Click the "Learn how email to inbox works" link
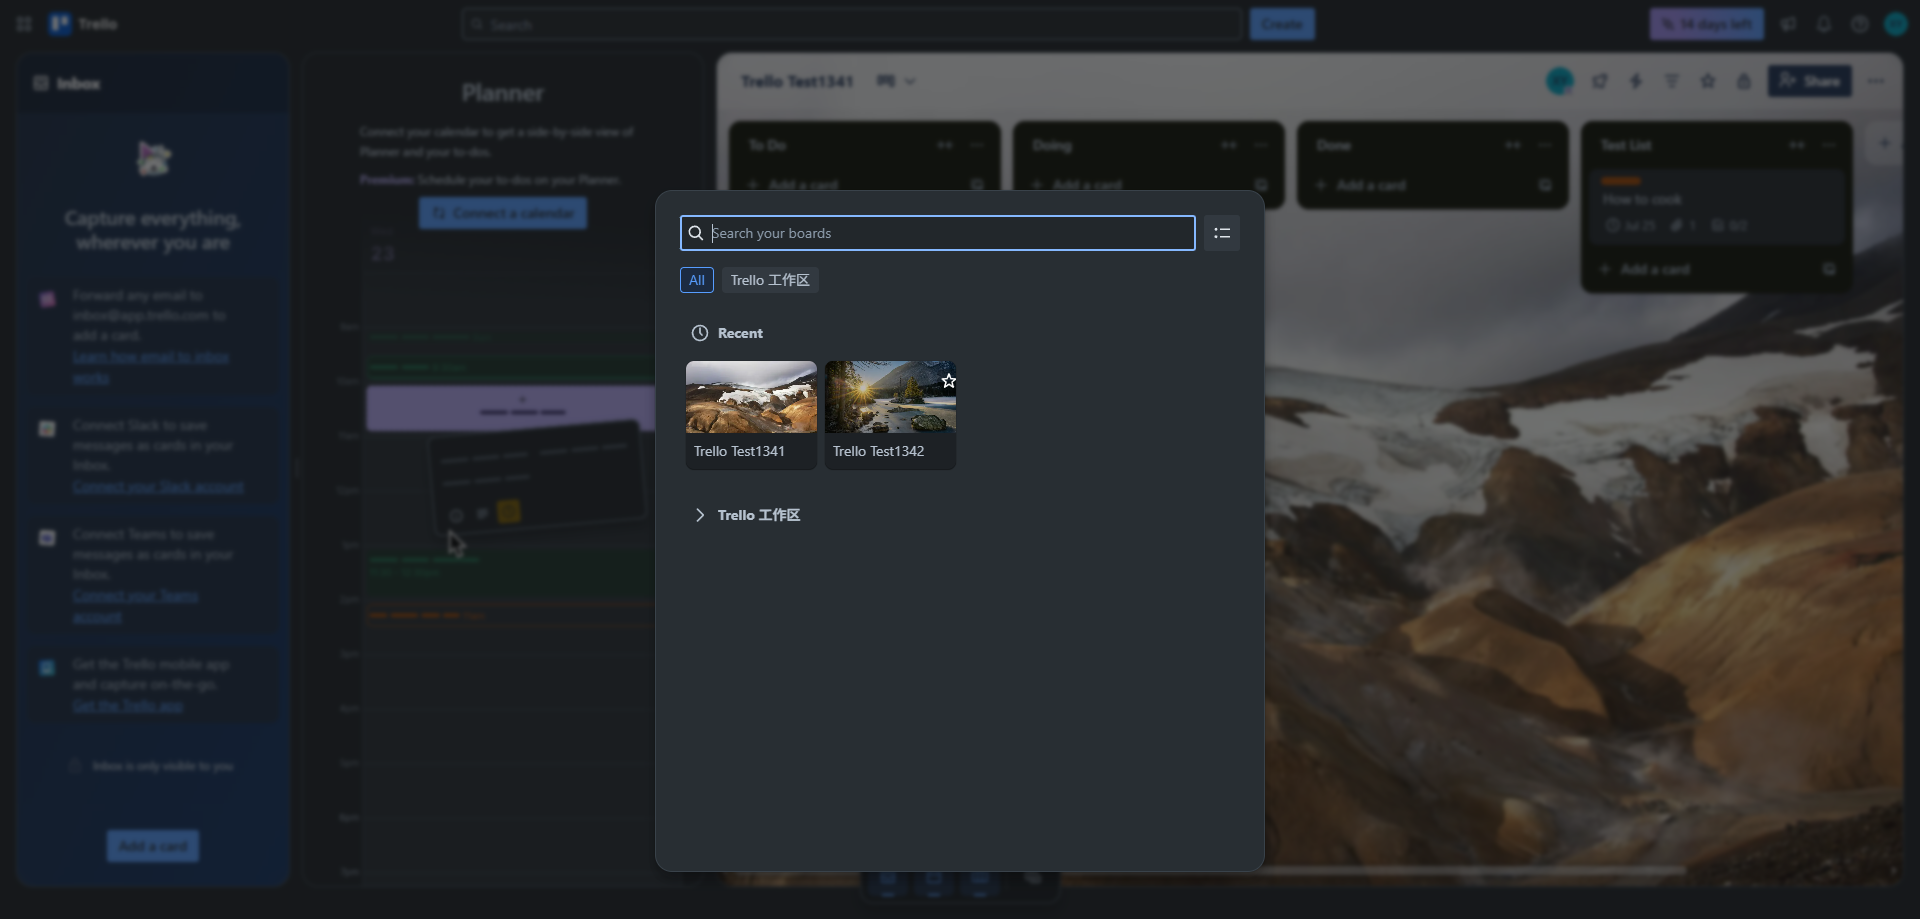The width and height of the screenshot is (1920, 919). point(151,367)
